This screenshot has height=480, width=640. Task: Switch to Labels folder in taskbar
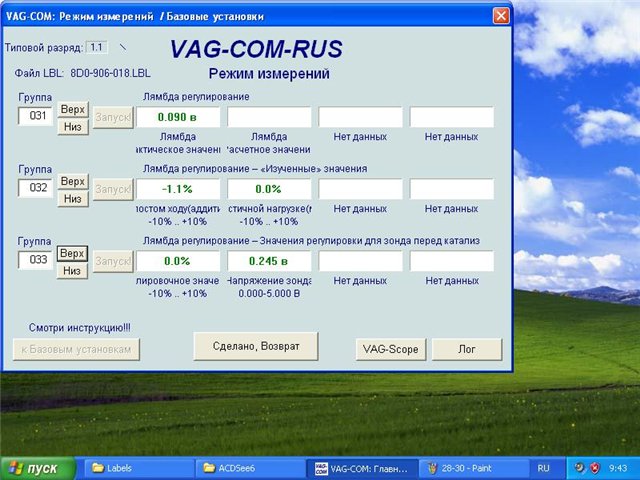click(139, 468)
